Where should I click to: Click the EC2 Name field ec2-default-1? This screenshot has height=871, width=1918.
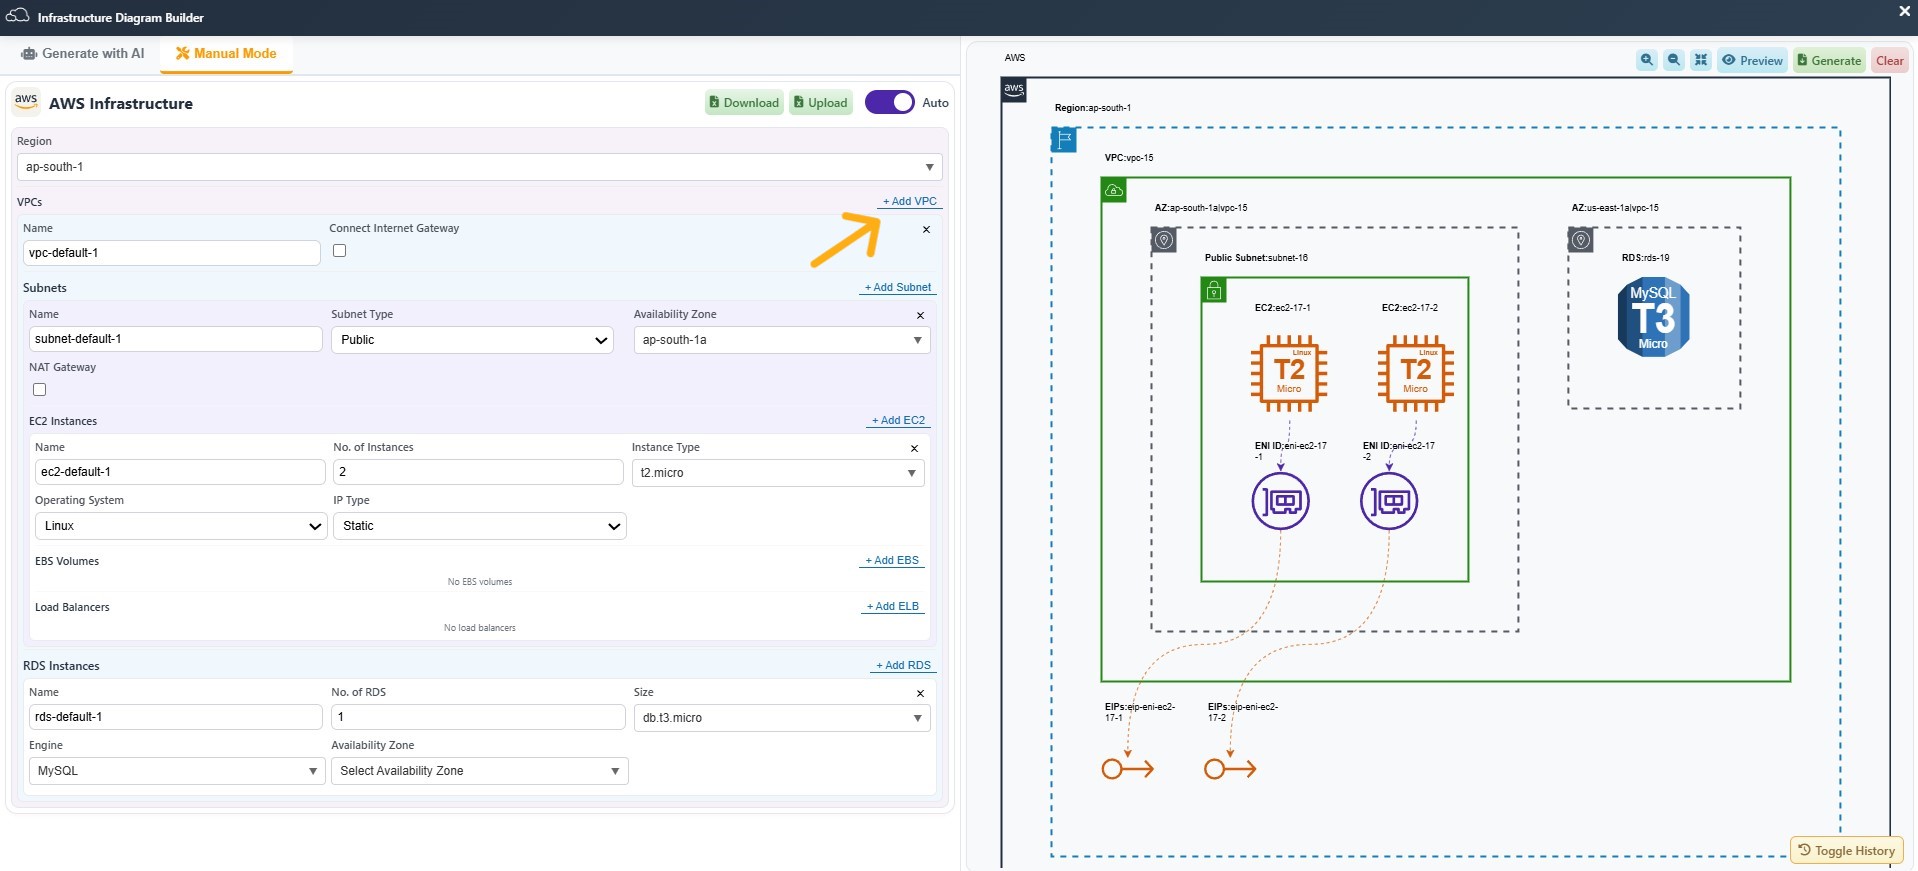[180, 472]
